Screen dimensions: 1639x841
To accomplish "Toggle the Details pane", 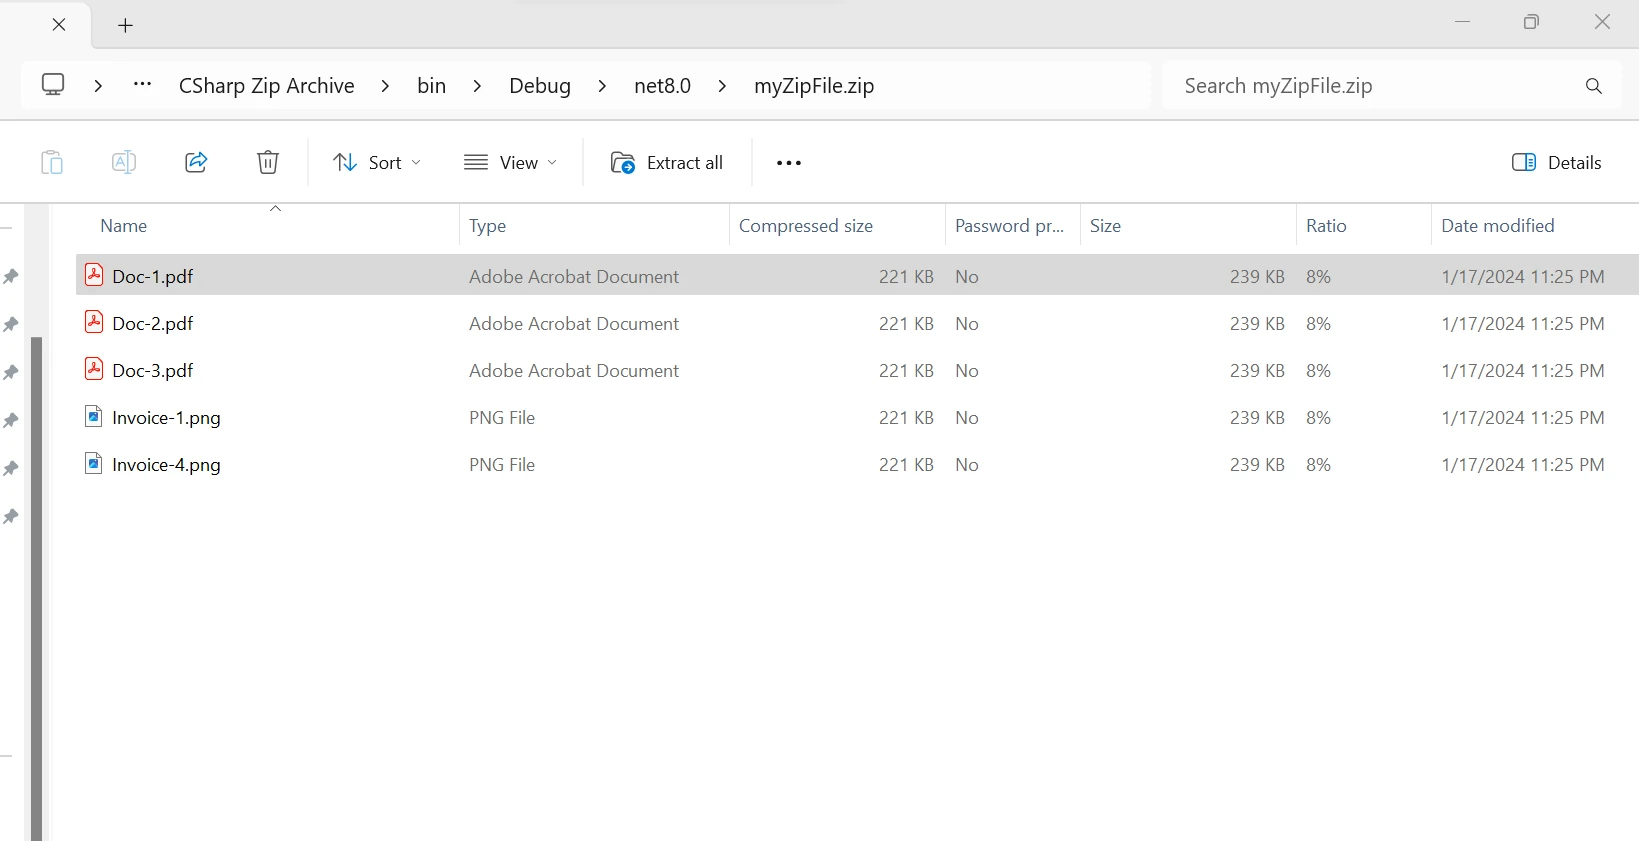I will [1556, 163].
